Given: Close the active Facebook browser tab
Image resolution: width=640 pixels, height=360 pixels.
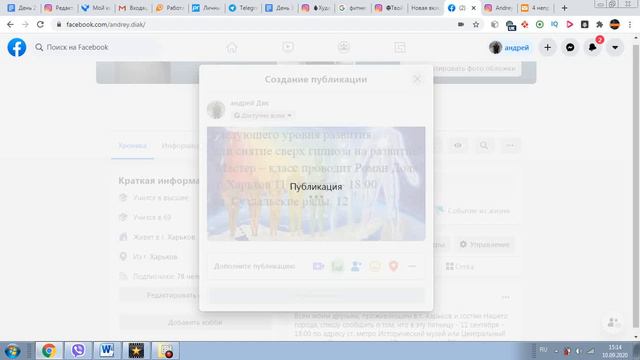Looking at the screenshot, I should (474, 8).
